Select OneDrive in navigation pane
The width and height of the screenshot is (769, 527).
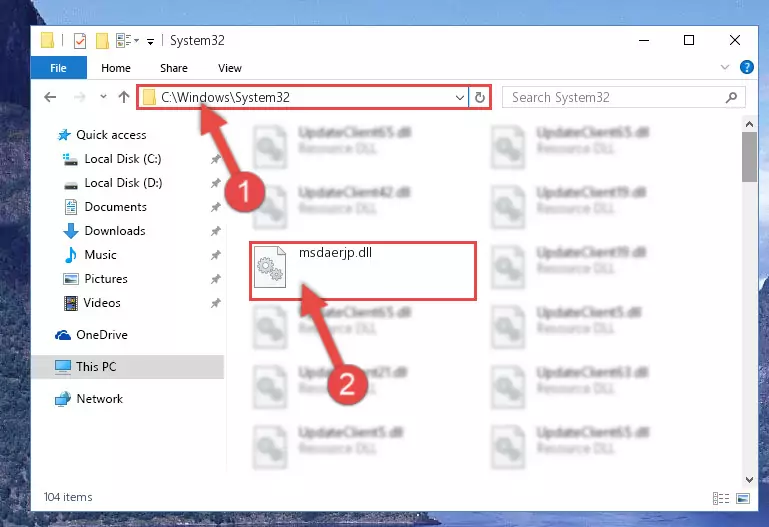[102, 335]
